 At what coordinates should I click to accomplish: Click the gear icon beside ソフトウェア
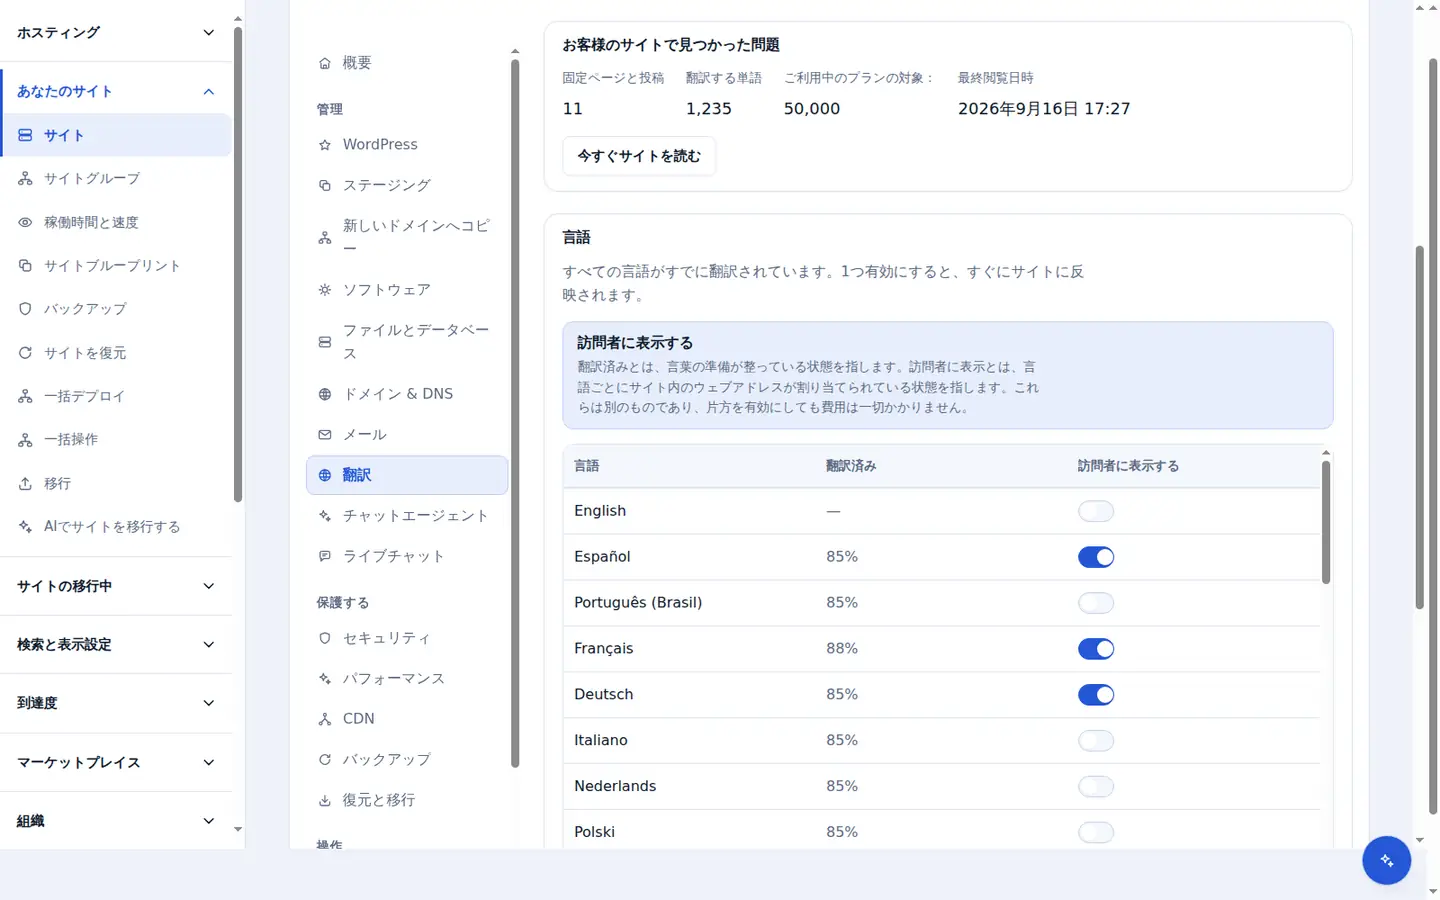(324, 290)
